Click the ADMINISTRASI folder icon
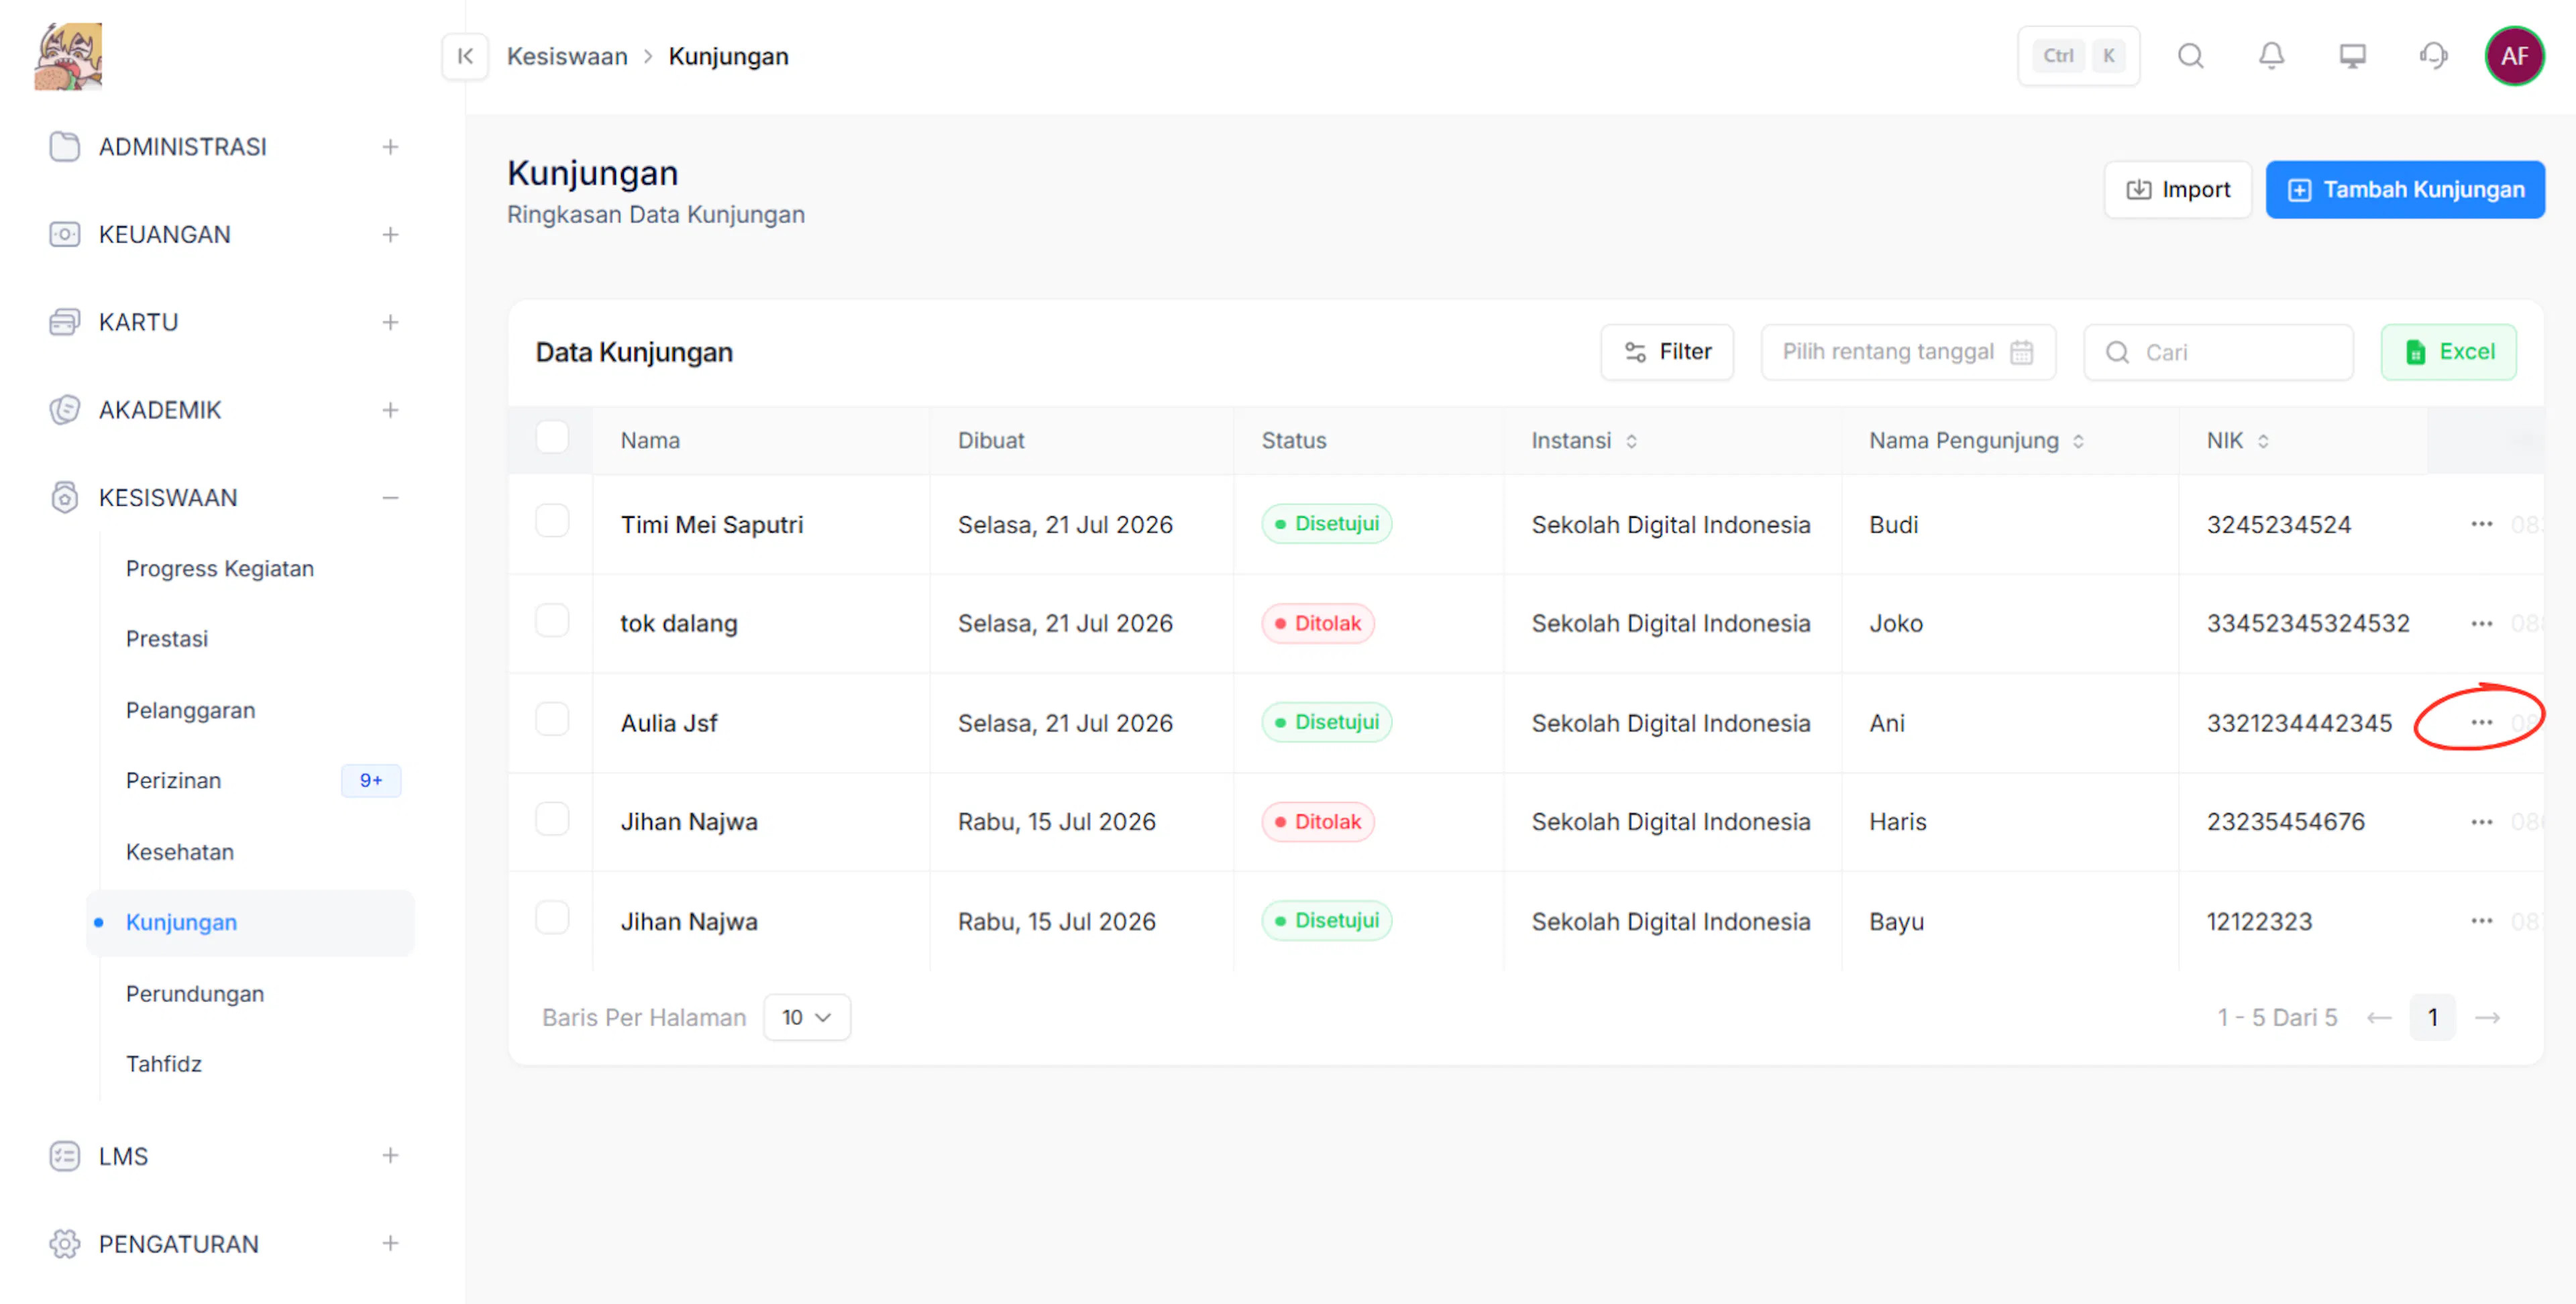This screenshot has width=2576, height=1304. (x=64, y=147)
